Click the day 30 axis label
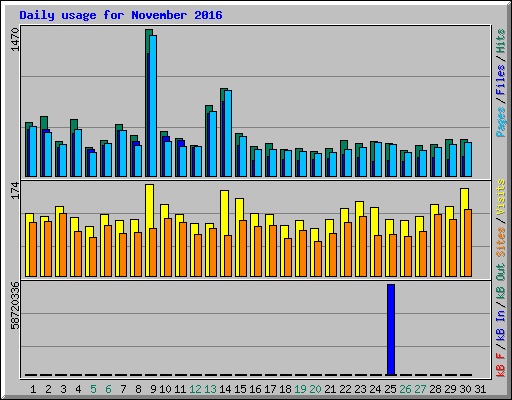This screenshot has height=400, width=512. [x=465, y=389]
